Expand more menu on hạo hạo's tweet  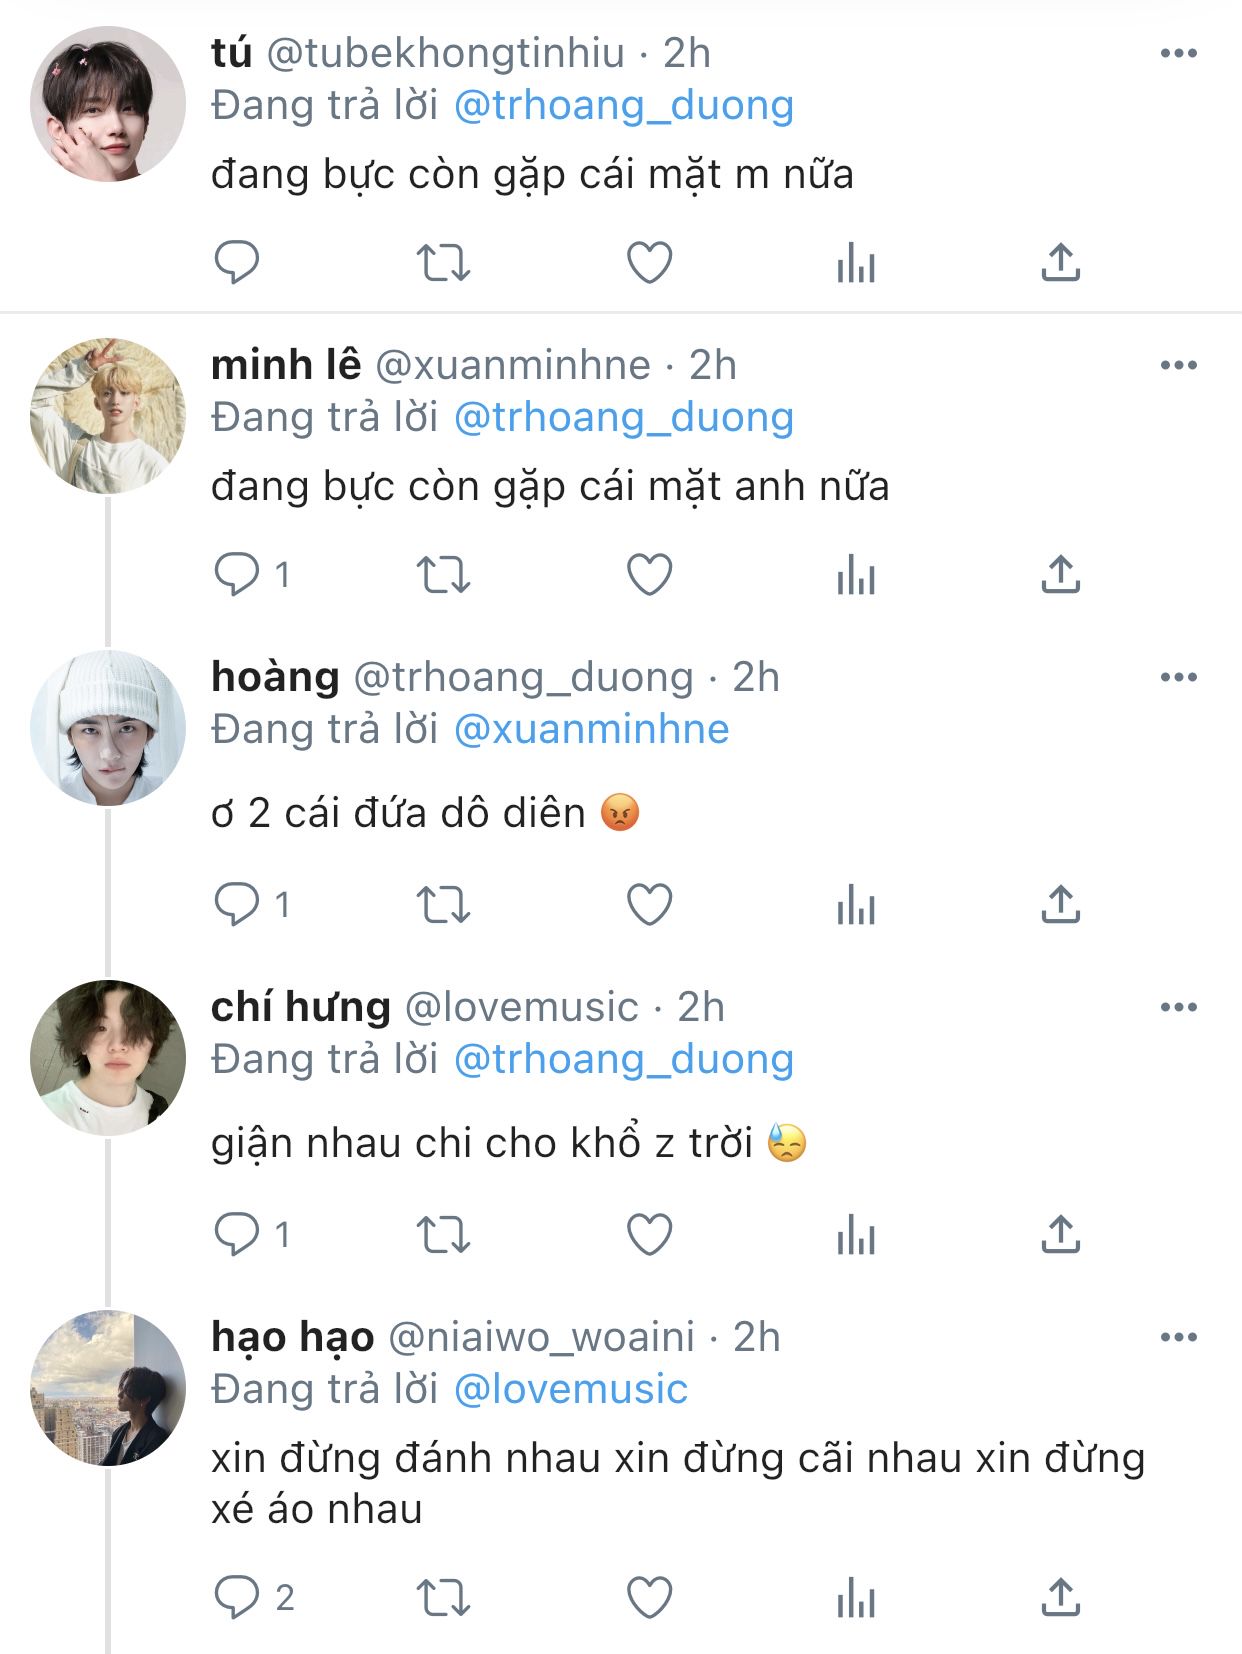pos(1179,1338)
